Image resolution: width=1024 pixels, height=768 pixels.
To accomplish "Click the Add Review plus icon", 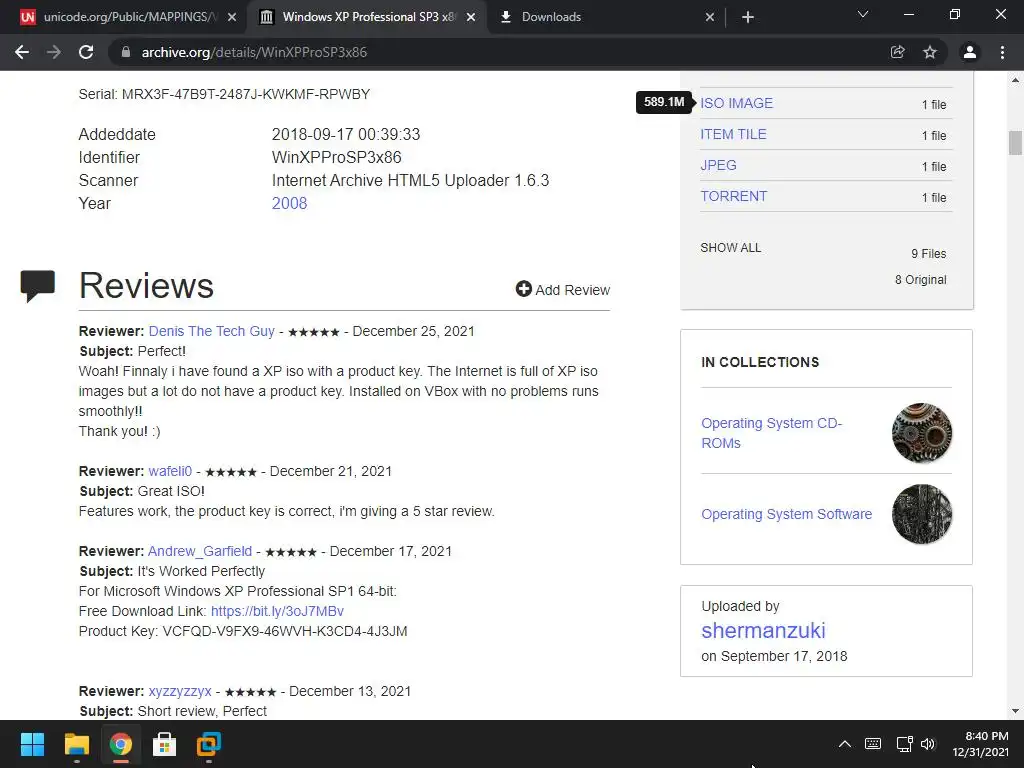I will [523, 289].
